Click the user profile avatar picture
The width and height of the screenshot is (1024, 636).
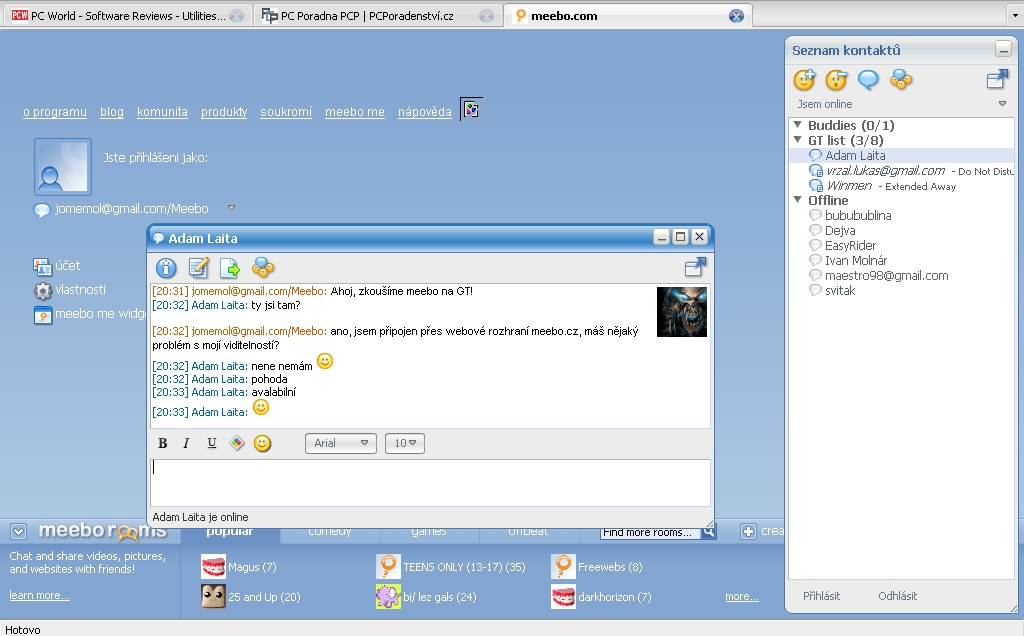click(63, 167)
